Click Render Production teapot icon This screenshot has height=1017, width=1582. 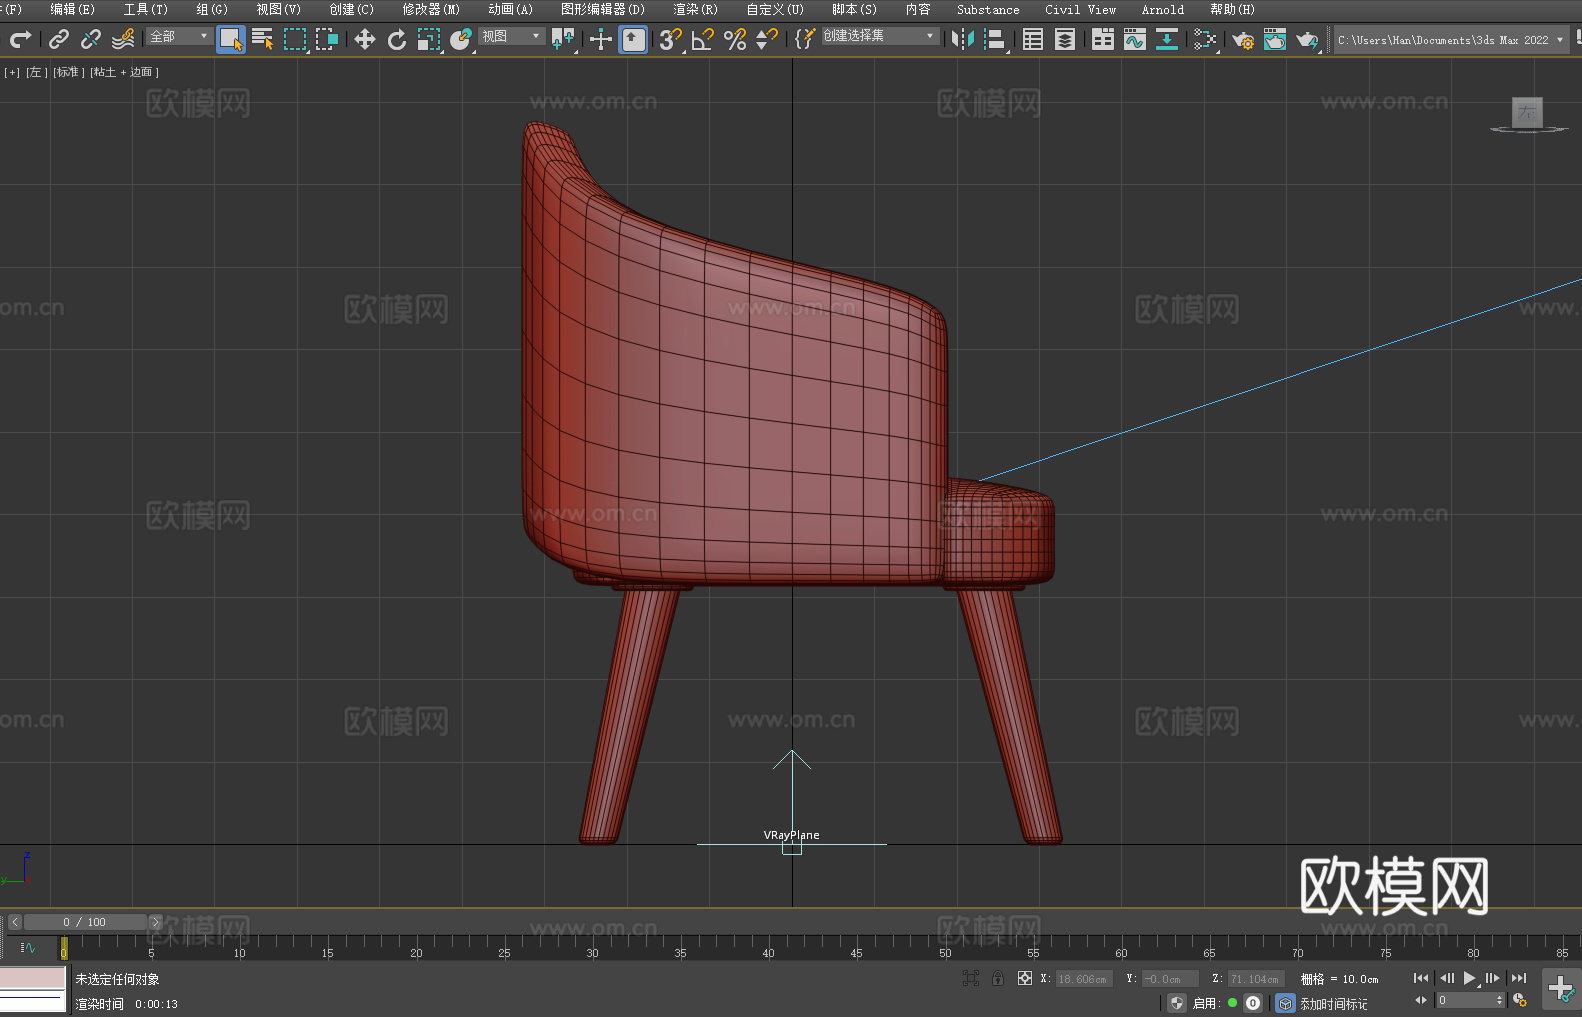pos(1307,39)
